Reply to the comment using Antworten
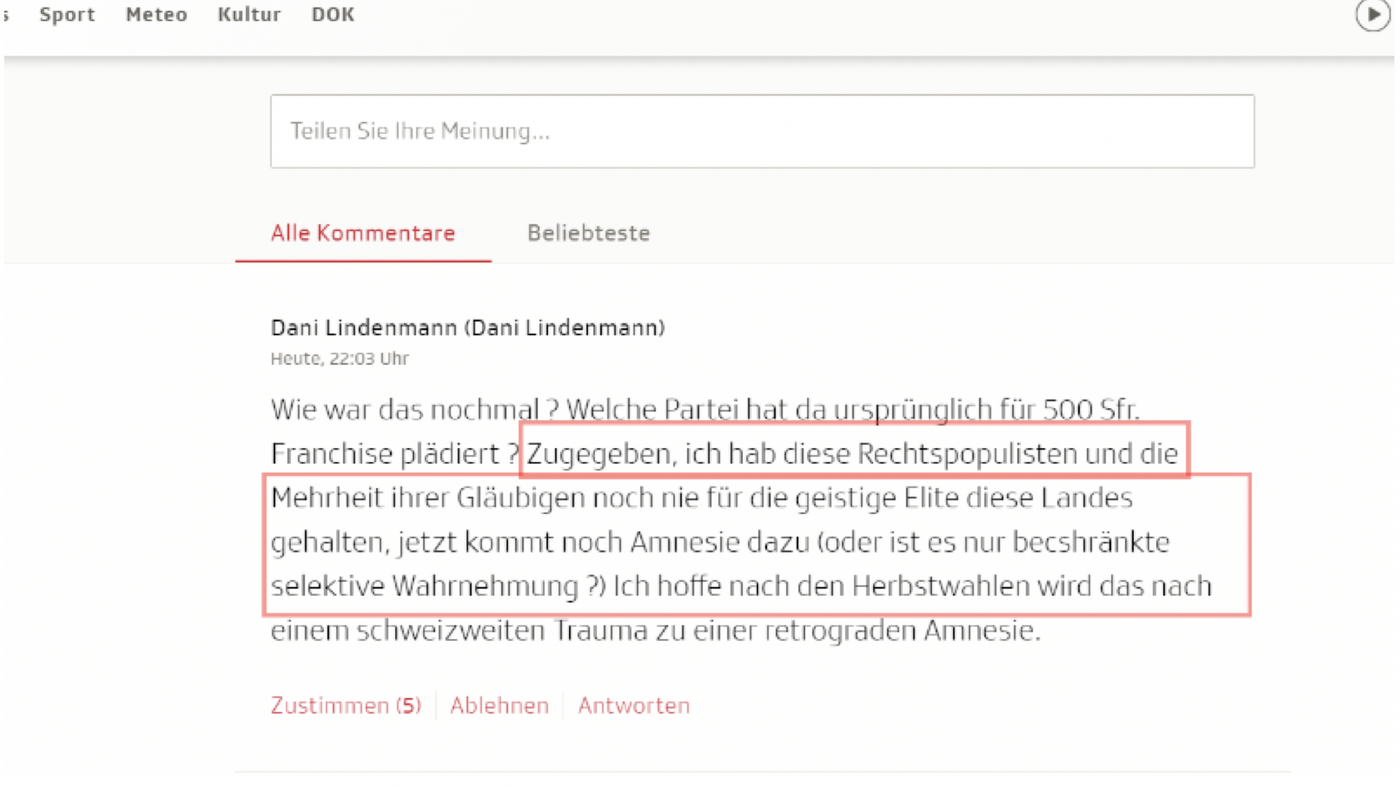The height and width of the screenshot is (787, 1400). point(633,705)
